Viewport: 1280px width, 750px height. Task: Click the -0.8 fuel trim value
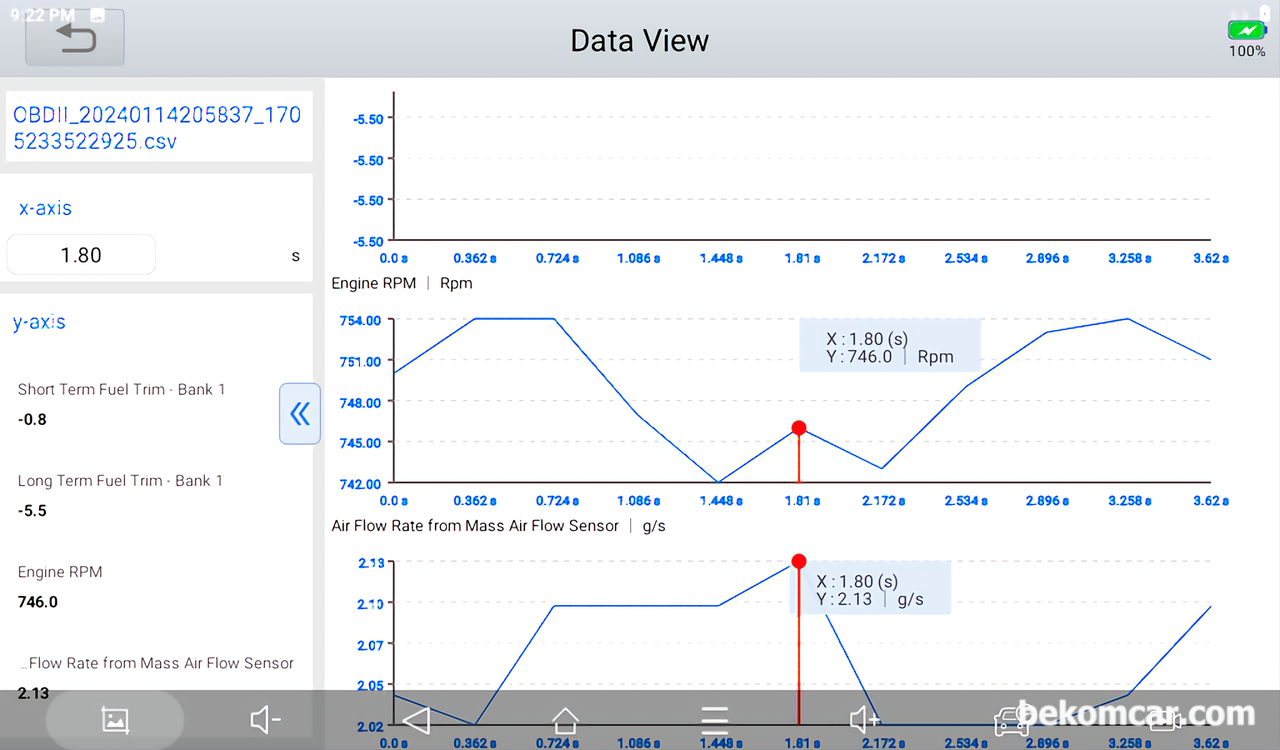32,420
